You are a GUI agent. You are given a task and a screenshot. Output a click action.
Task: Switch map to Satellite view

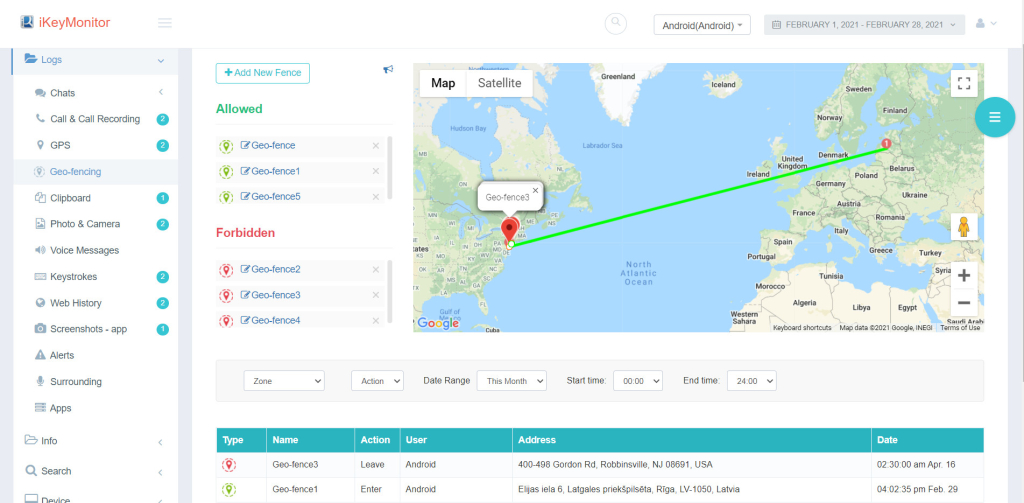click(x=500, y=83)
